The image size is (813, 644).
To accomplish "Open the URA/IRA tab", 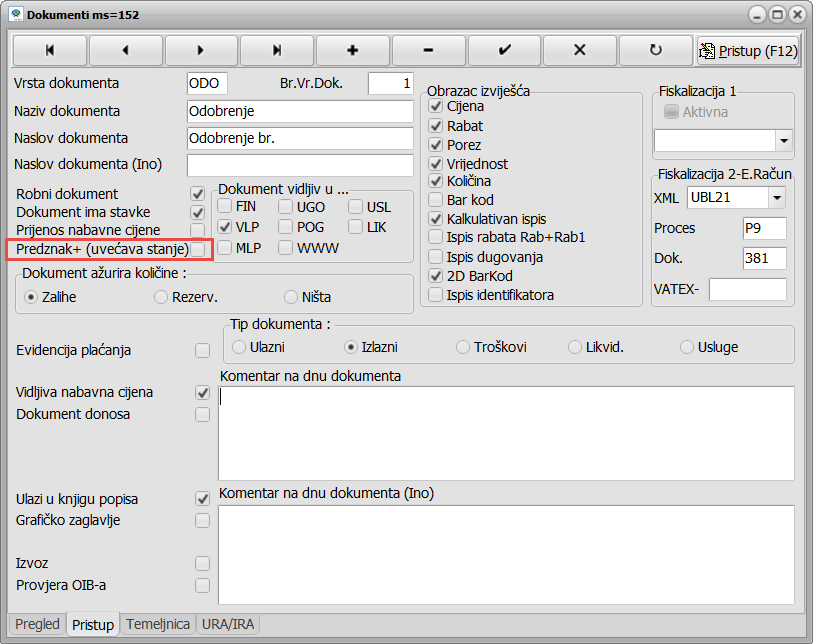I will [229, 624].
